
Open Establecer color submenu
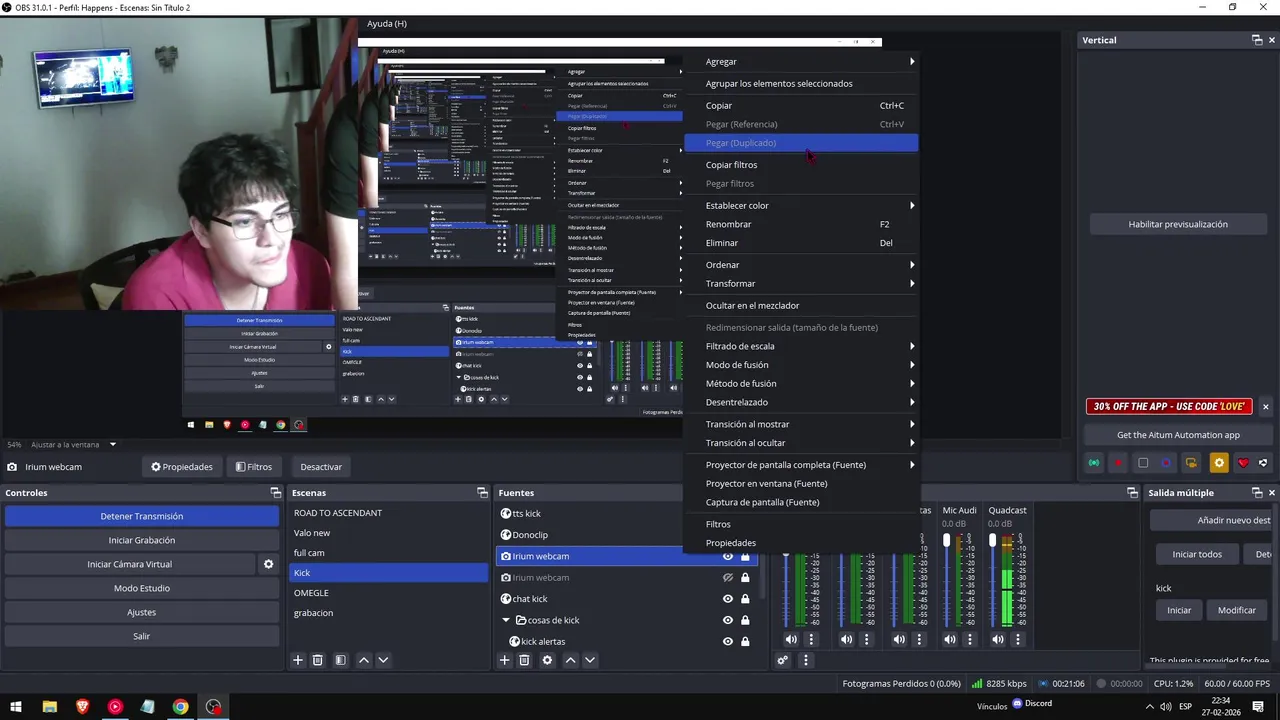[800, 206]
